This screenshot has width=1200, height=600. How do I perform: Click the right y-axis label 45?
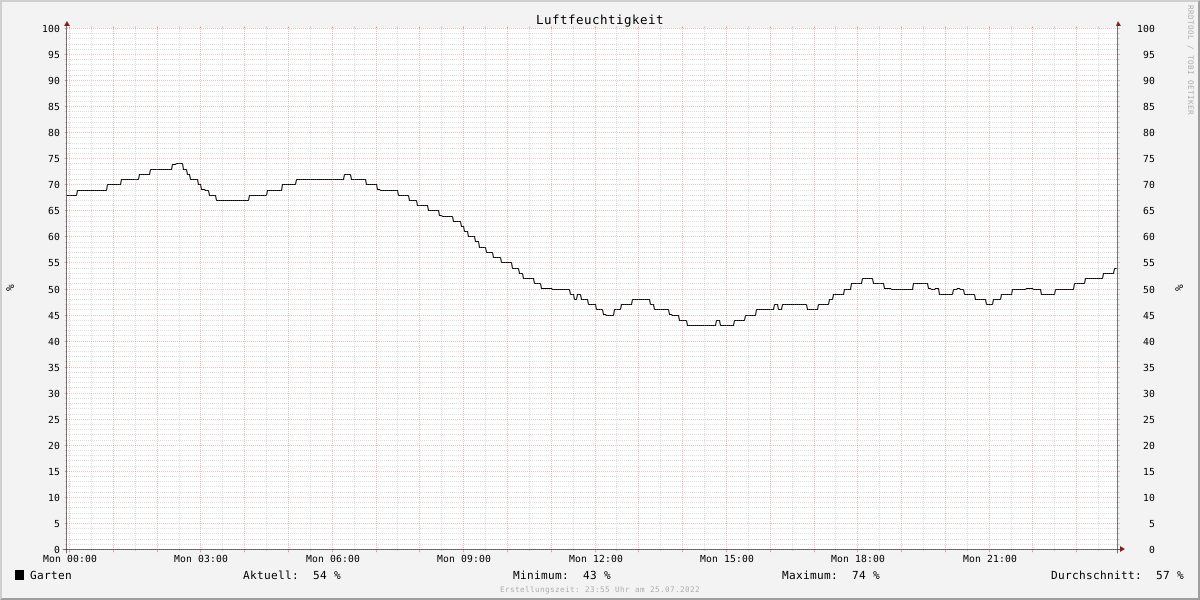[x=1149, y=316]
